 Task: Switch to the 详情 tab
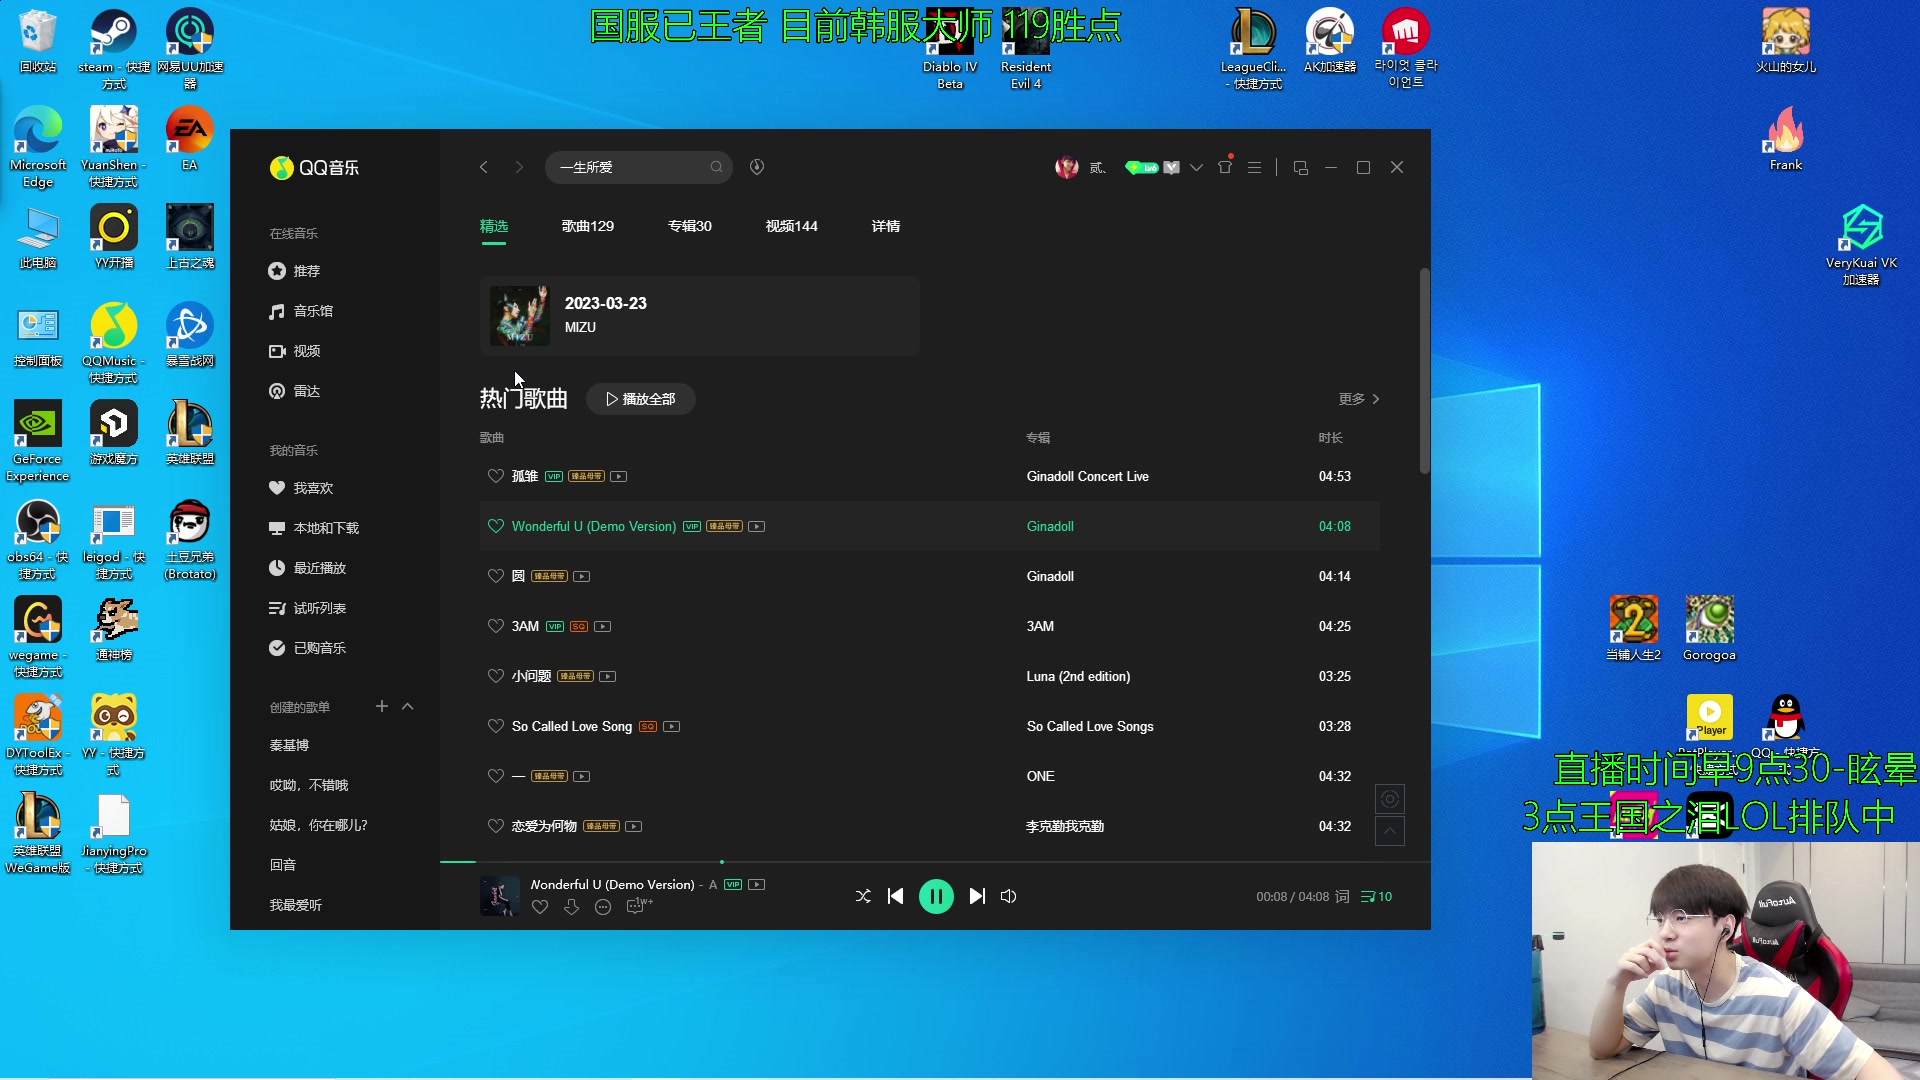coord(886,226)
